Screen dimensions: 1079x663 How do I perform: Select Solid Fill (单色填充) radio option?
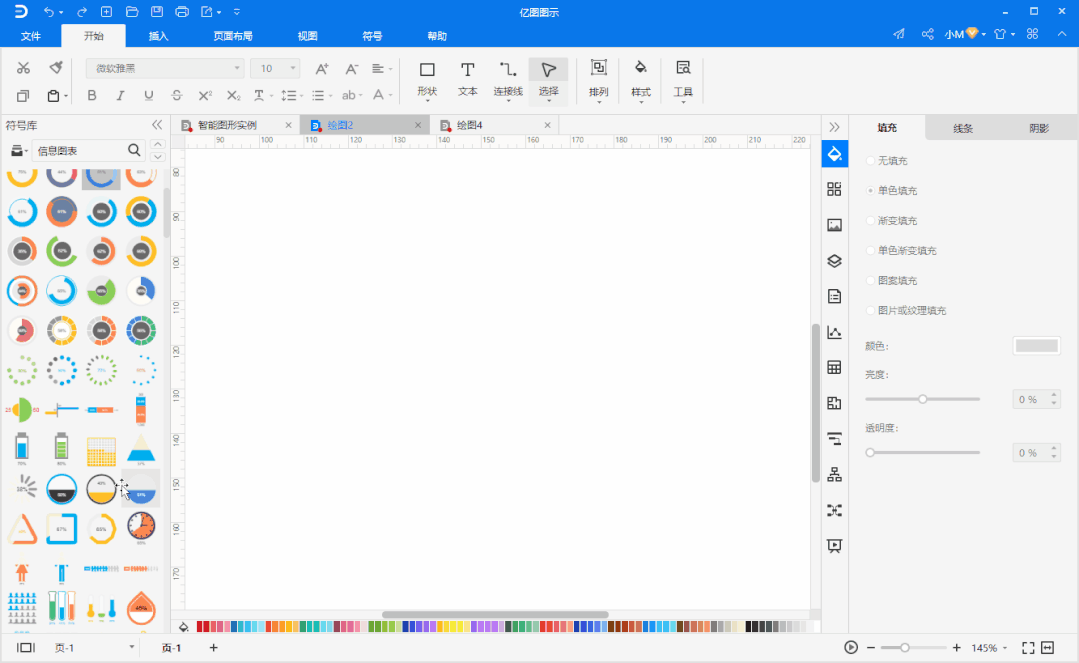tap(870, 191)
